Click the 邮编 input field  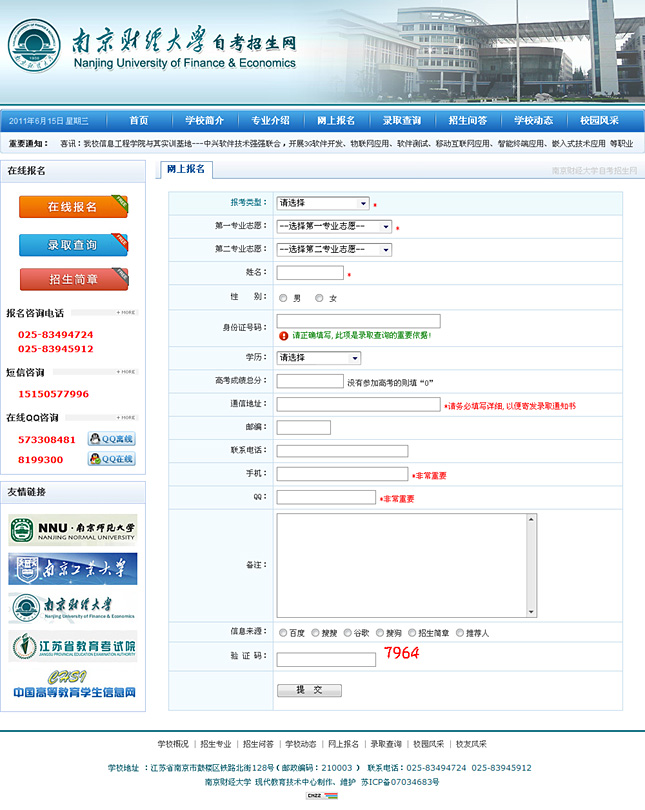pyautogui.click(x=304, y=427)
